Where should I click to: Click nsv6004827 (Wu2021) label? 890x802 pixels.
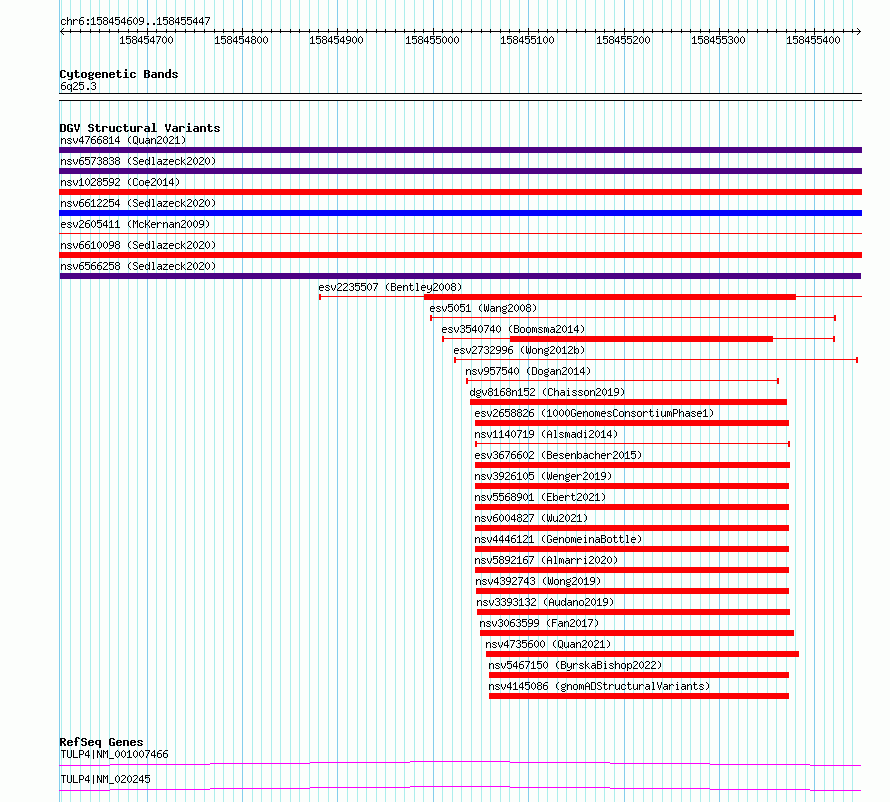[x=531, y=518]
